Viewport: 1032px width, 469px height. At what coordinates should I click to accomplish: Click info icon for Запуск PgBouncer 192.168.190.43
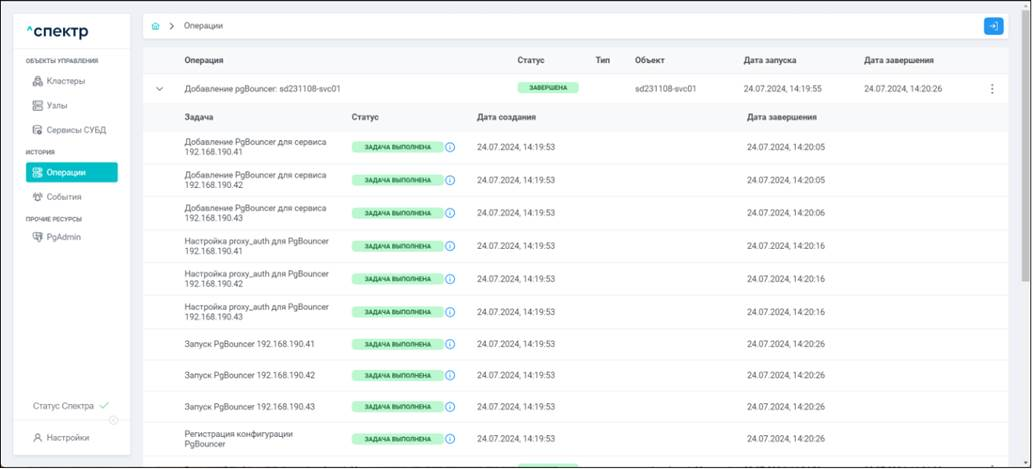point(450,407)
